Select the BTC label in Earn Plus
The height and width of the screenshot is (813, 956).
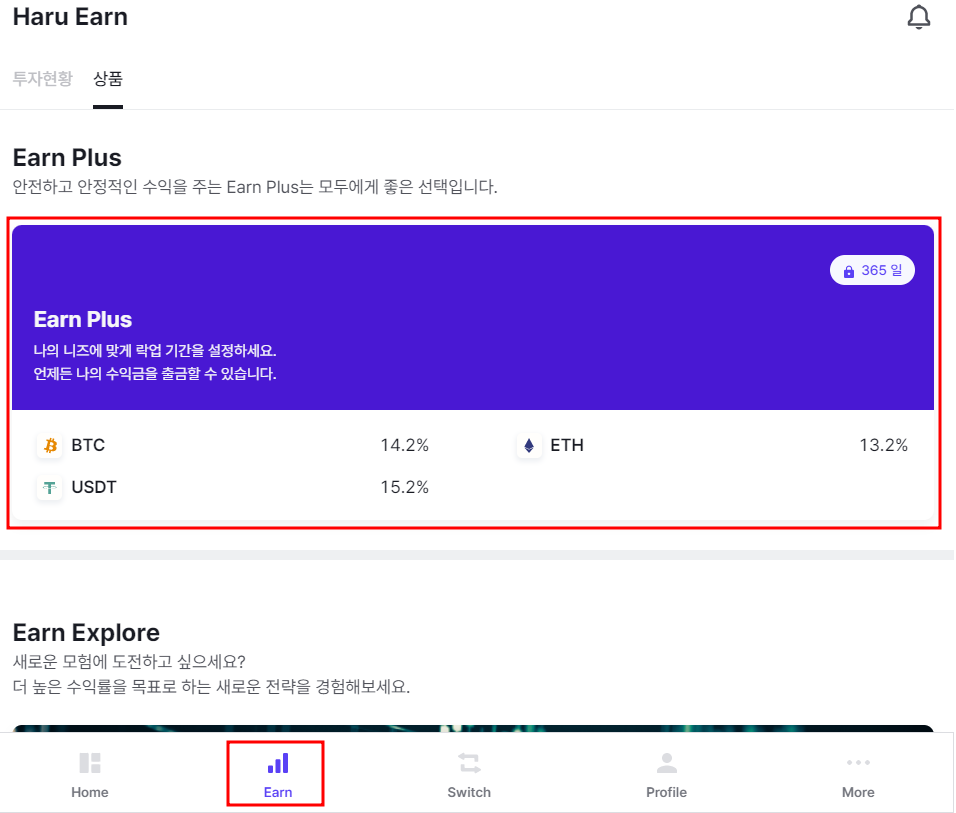tap(88, 445)
